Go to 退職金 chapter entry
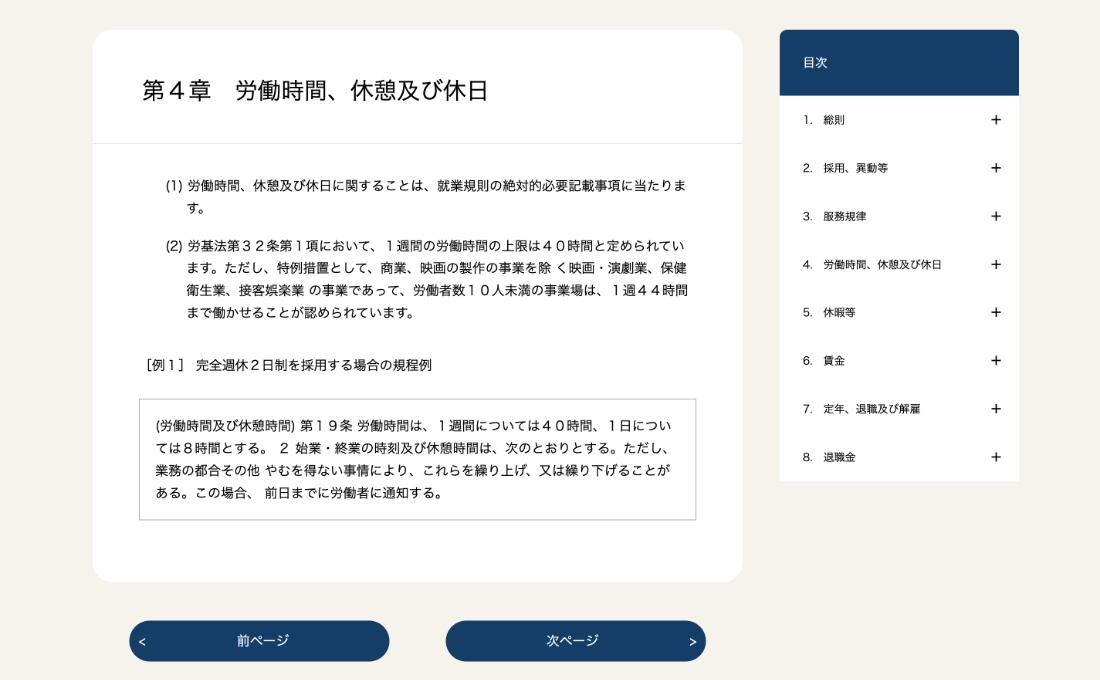Screen dimensions: 1100x680 click(x=838, y=457)
